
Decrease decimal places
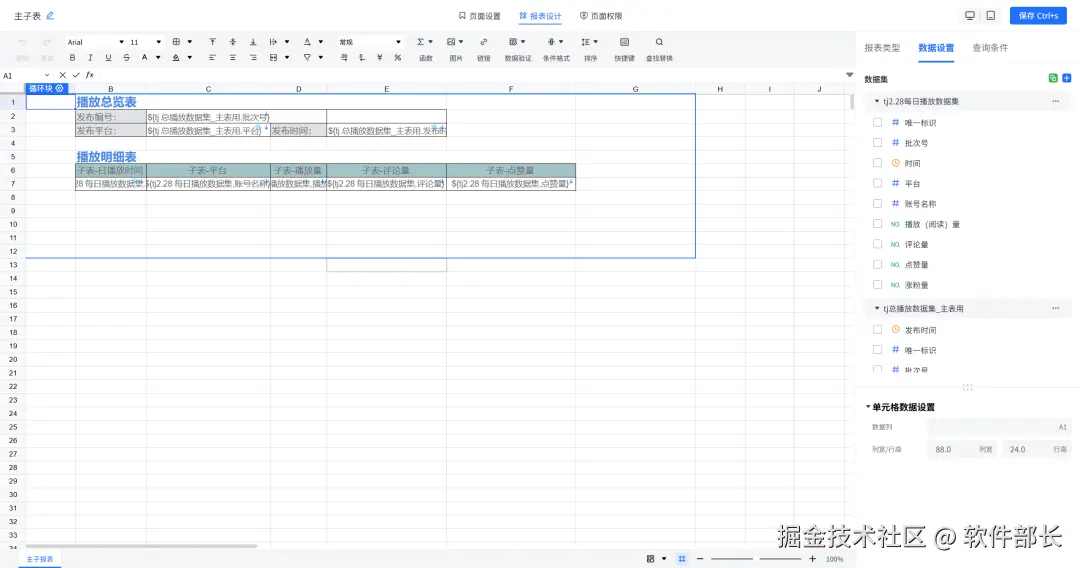[362, 58]
